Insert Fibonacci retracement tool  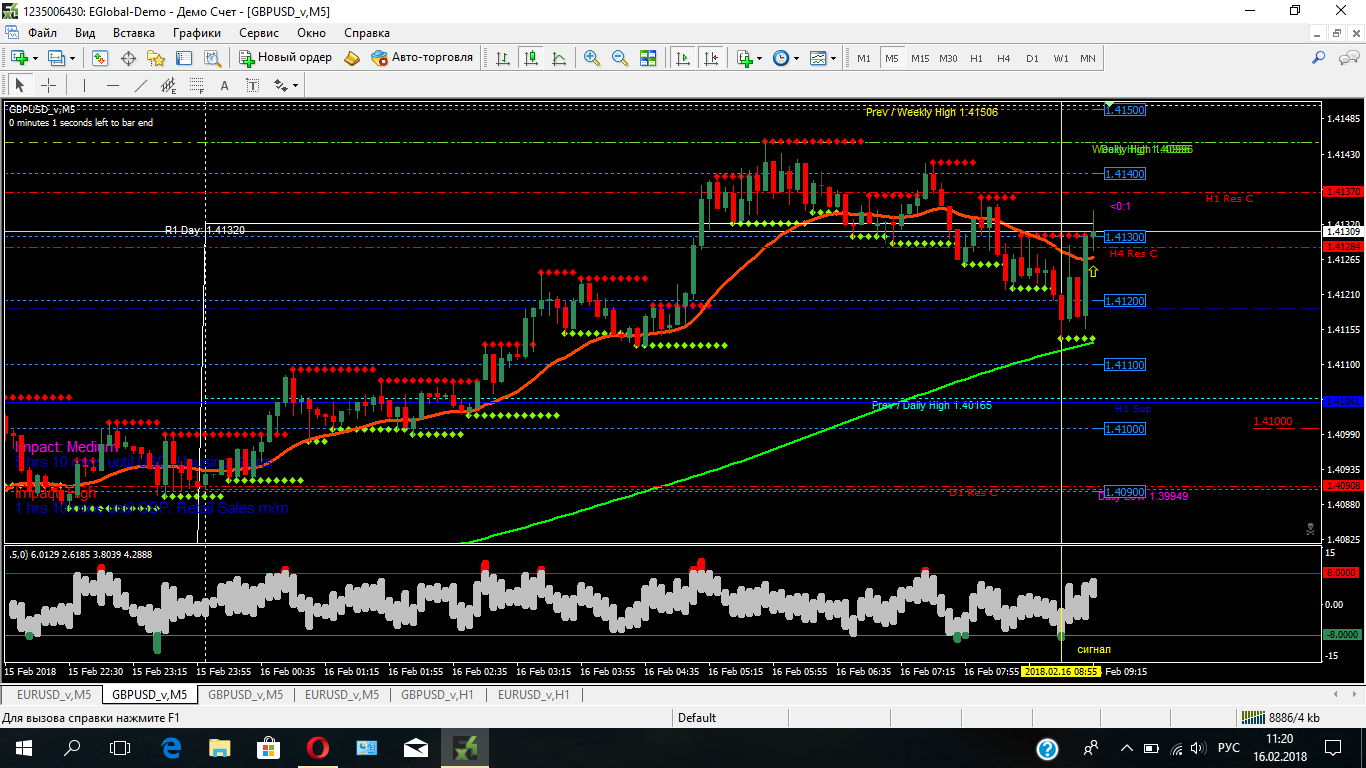click(197, 85)
